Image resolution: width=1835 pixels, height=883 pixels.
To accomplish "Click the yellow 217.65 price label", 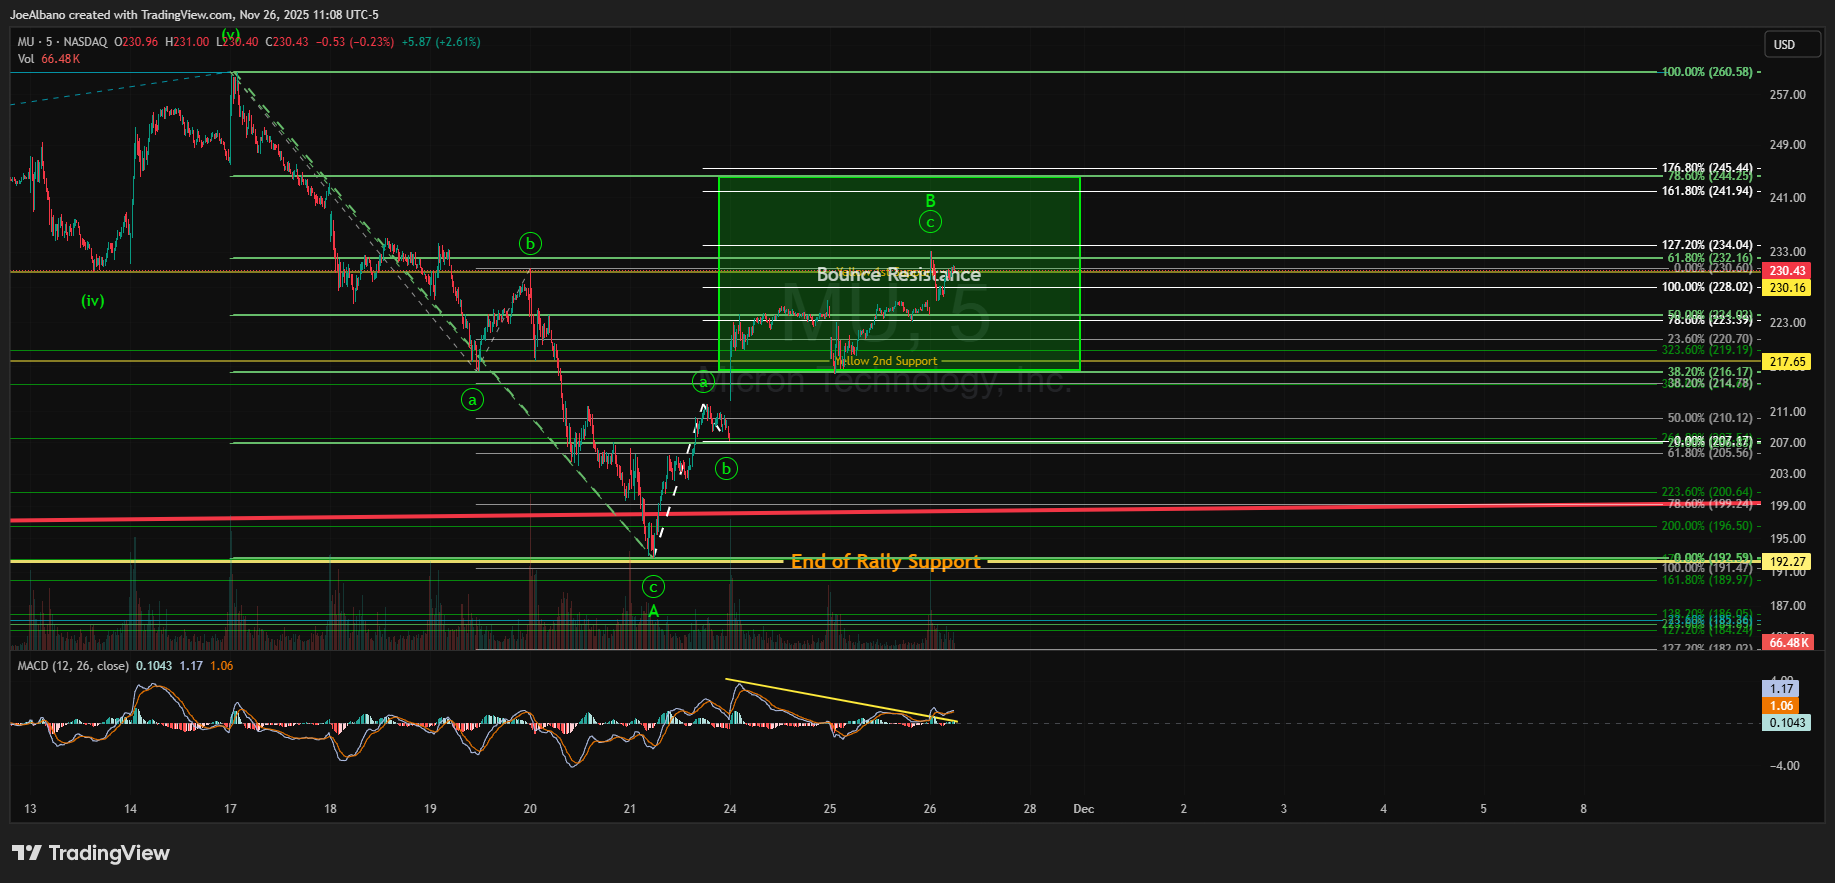I will [x=1787, y=362].
